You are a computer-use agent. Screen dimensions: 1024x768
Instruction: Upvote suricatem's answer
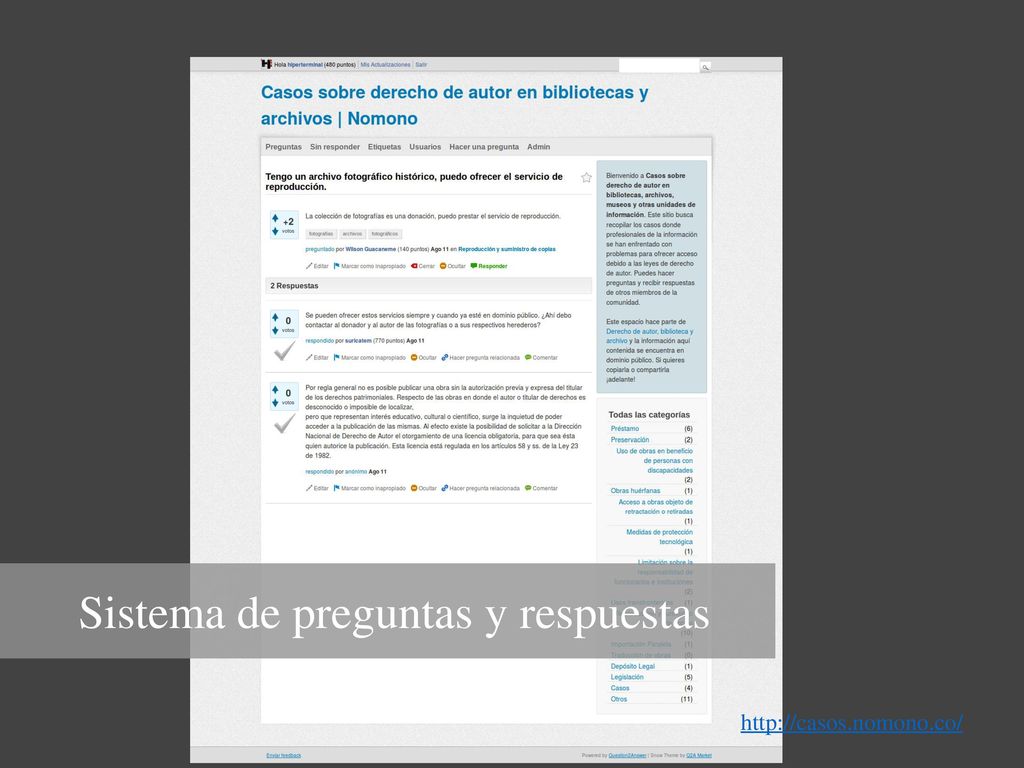pyautogui.click(x=275, y=317)
